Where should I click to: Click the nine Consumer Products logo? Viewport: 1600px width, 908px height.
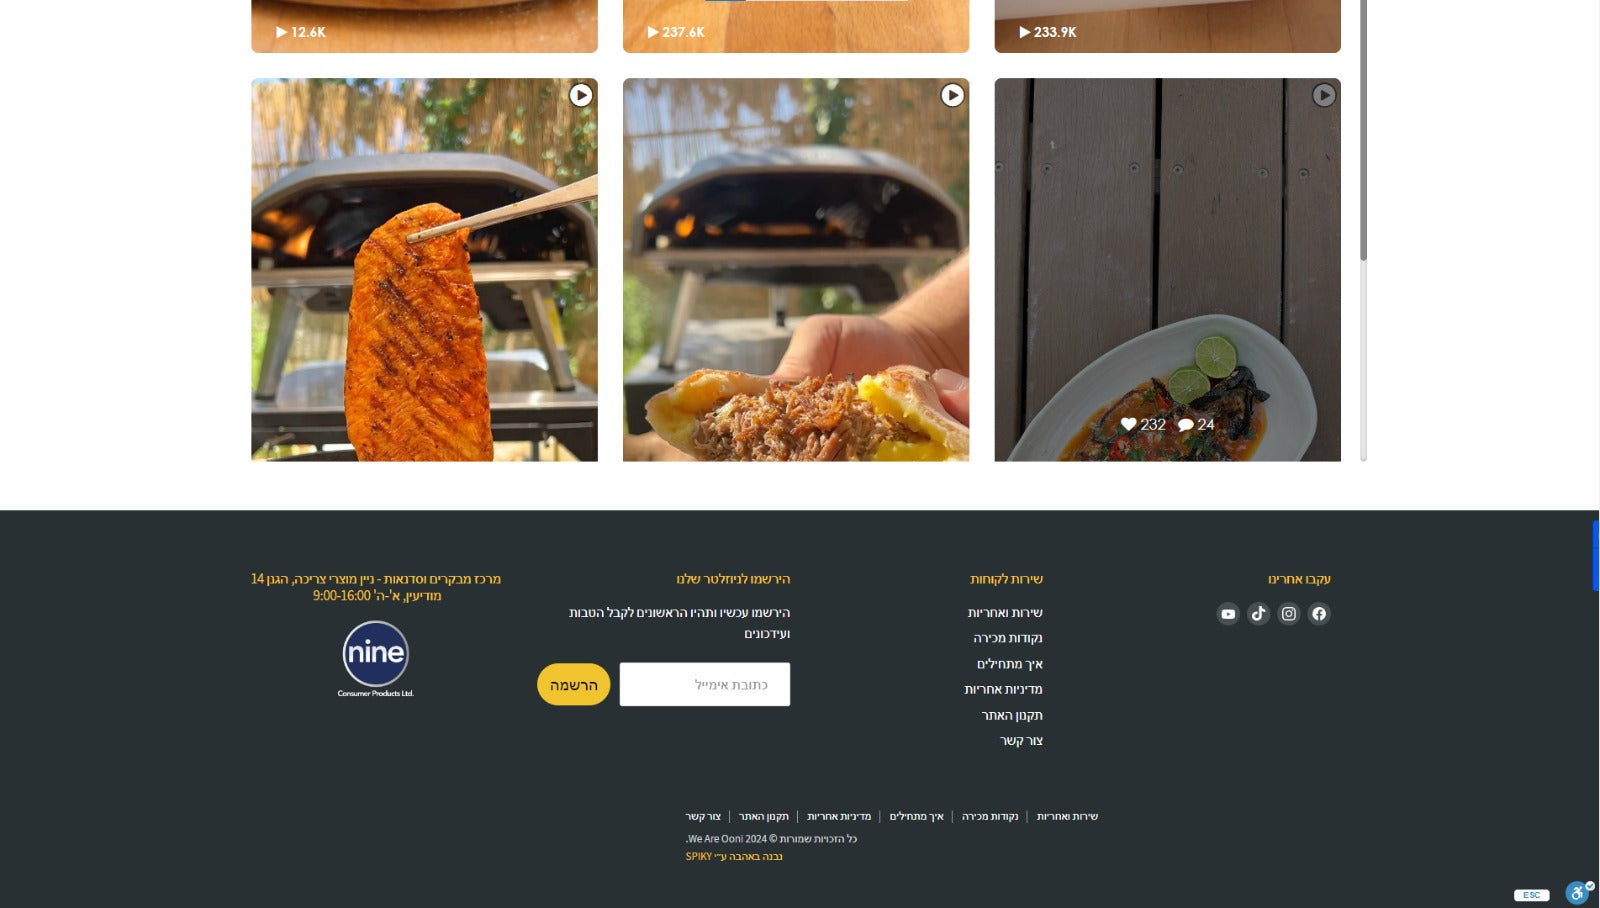[376, 658]
